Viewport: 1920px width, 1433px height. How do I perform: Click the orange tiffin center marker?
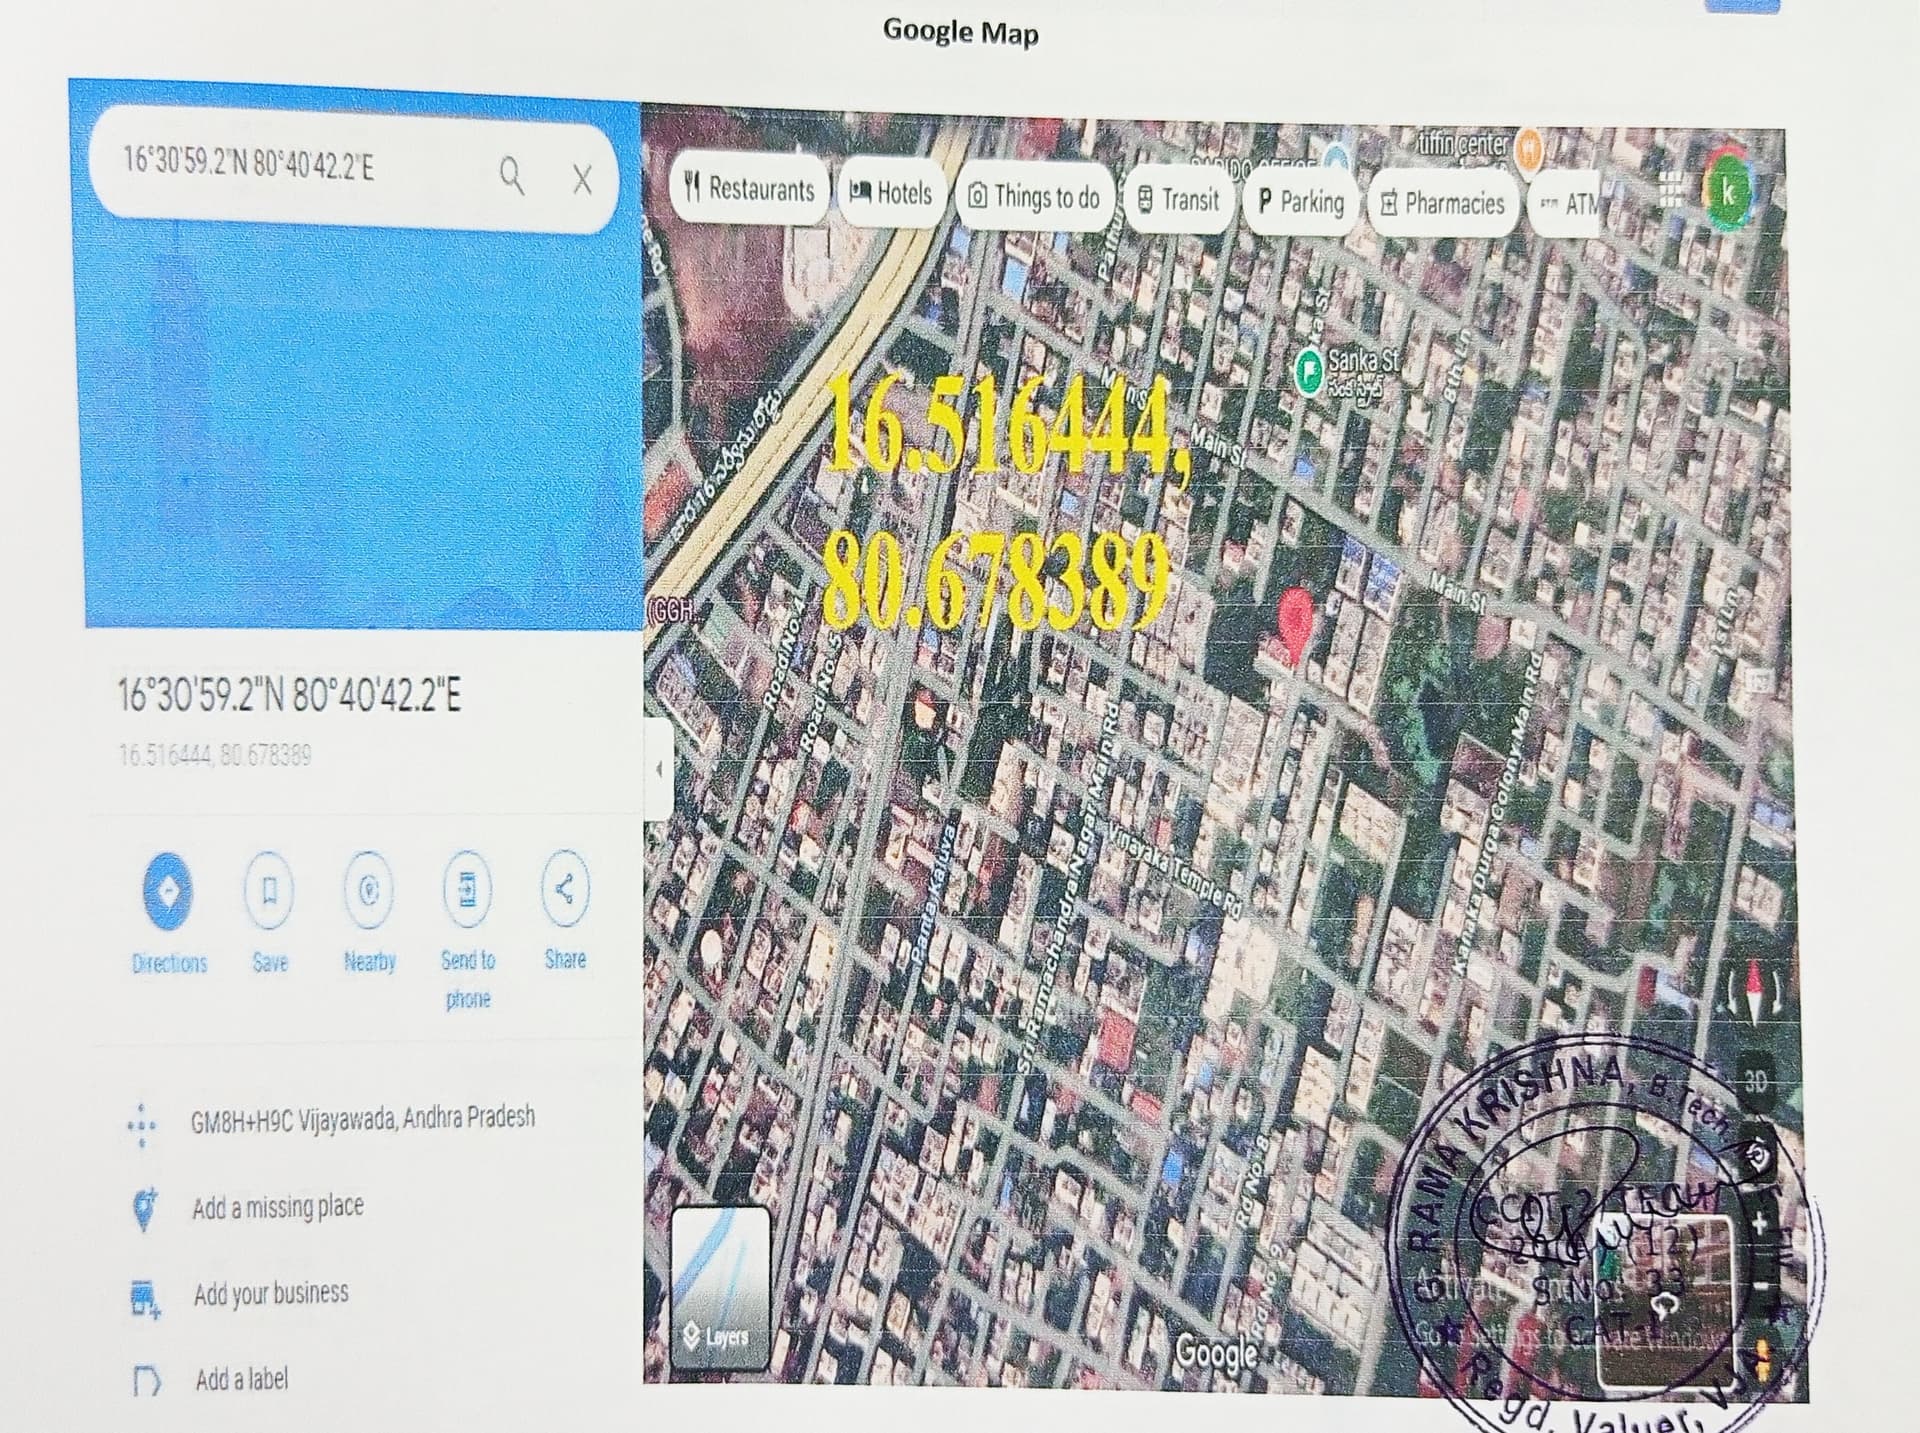click(1527, 150)
